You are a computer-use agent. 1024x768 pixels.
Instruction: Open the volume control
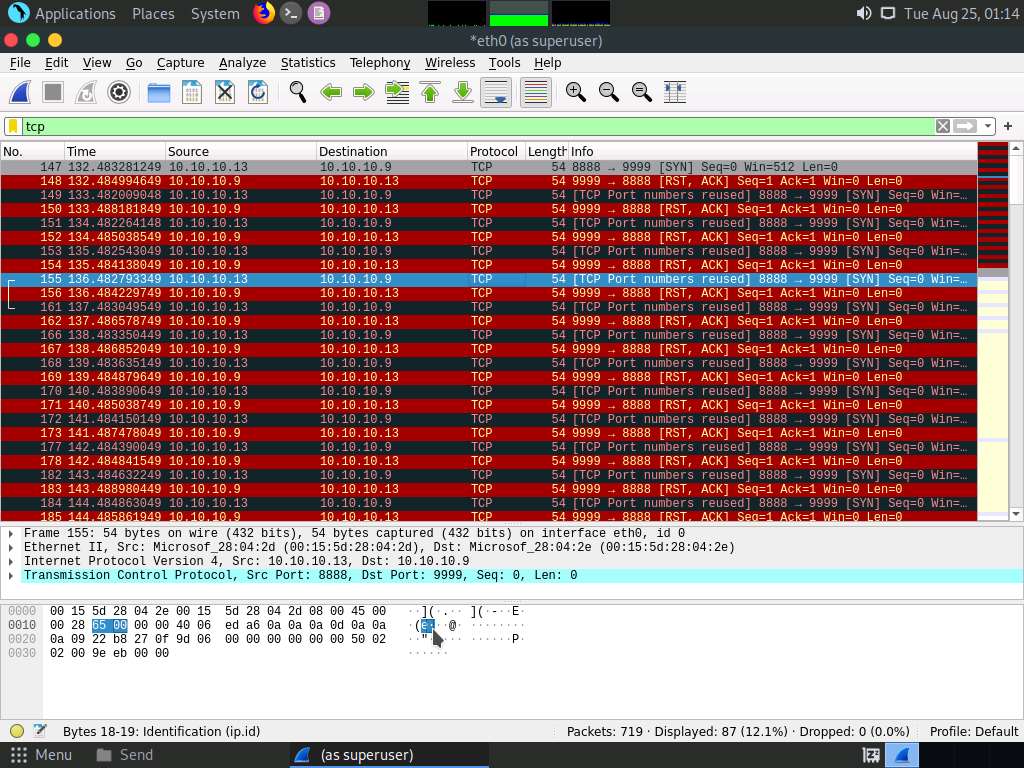click(x=863, y=13)
